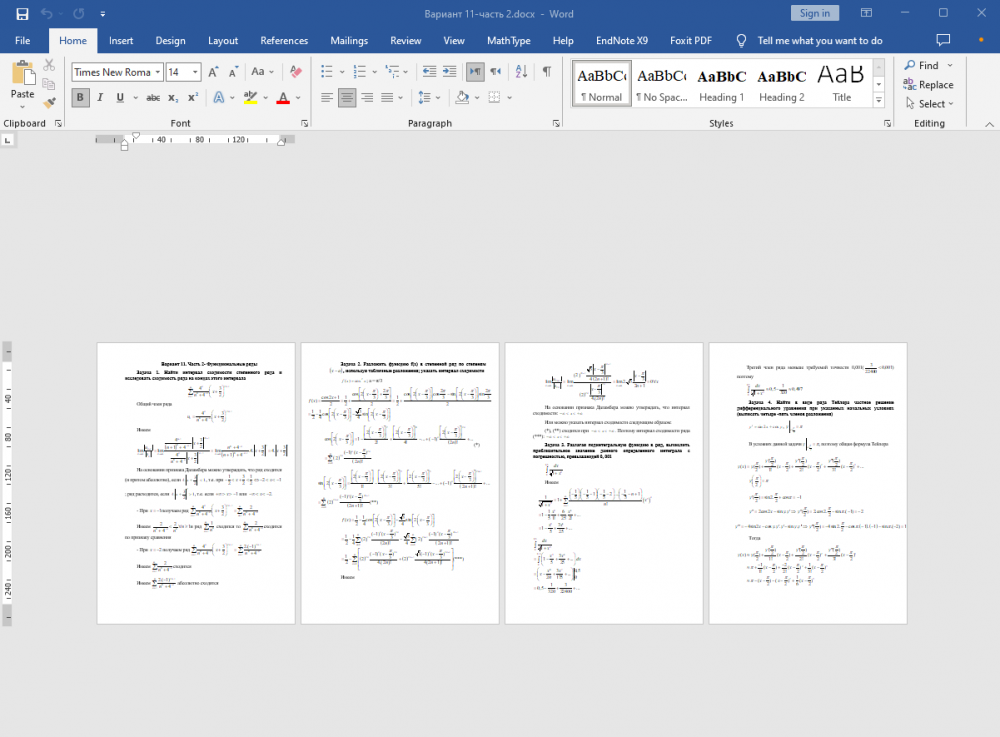Decrease indent of paragraph

point(429,71)
